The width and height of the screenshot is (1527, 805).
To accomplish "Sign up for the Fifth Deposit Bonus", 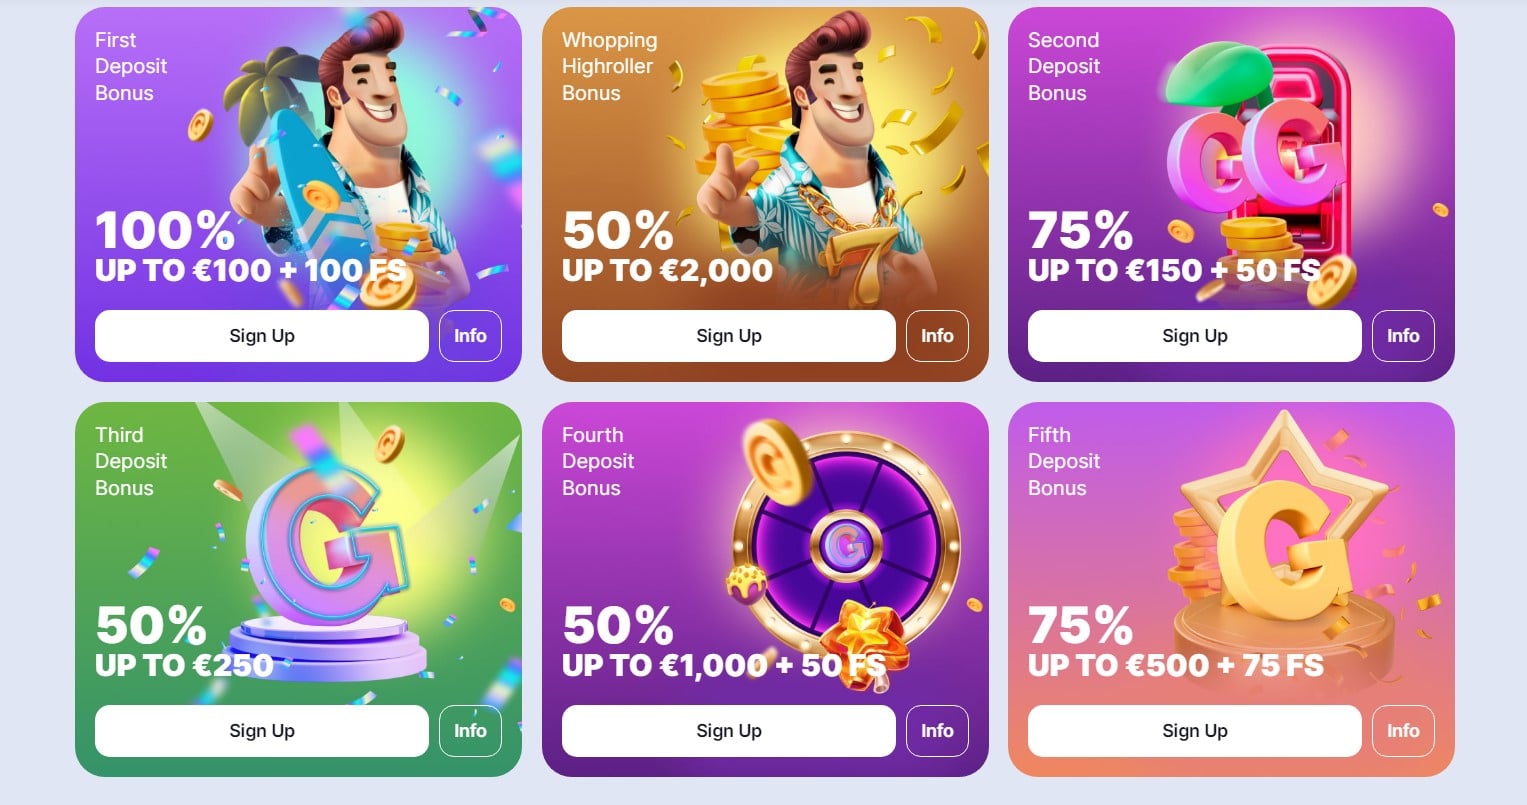I will point(1195,731).
